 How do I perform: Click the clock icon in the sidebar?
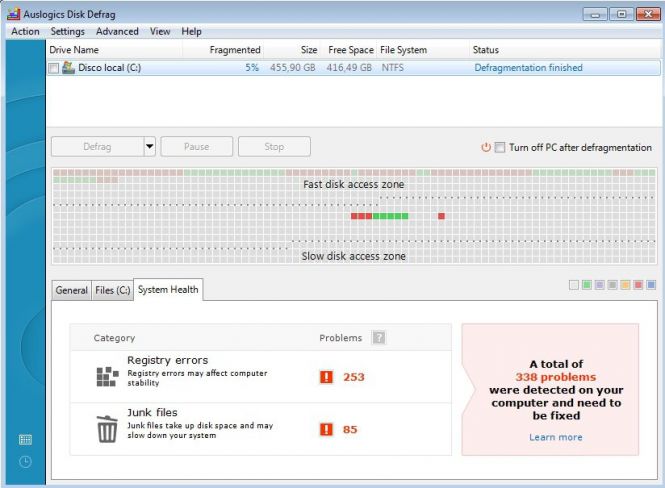point(25,462)
